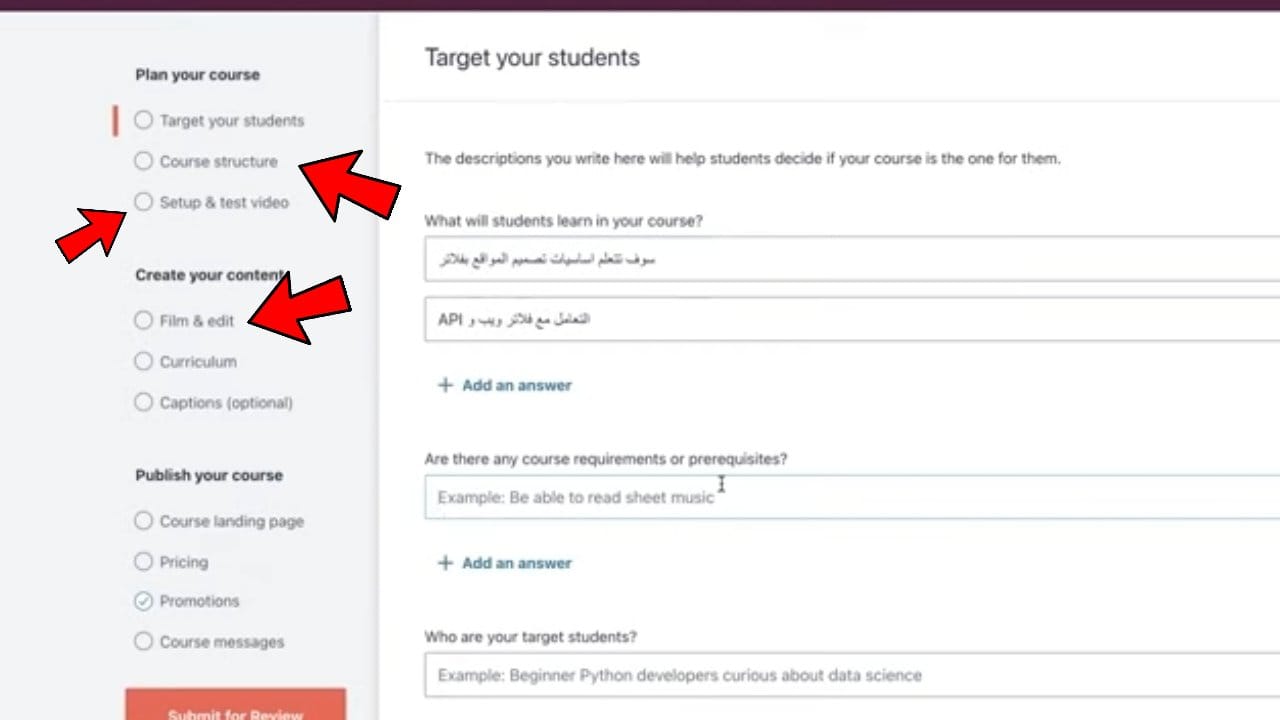Click the first learning objective text field
Viewport: 1280px width, 720px height.
click(850, 259)
